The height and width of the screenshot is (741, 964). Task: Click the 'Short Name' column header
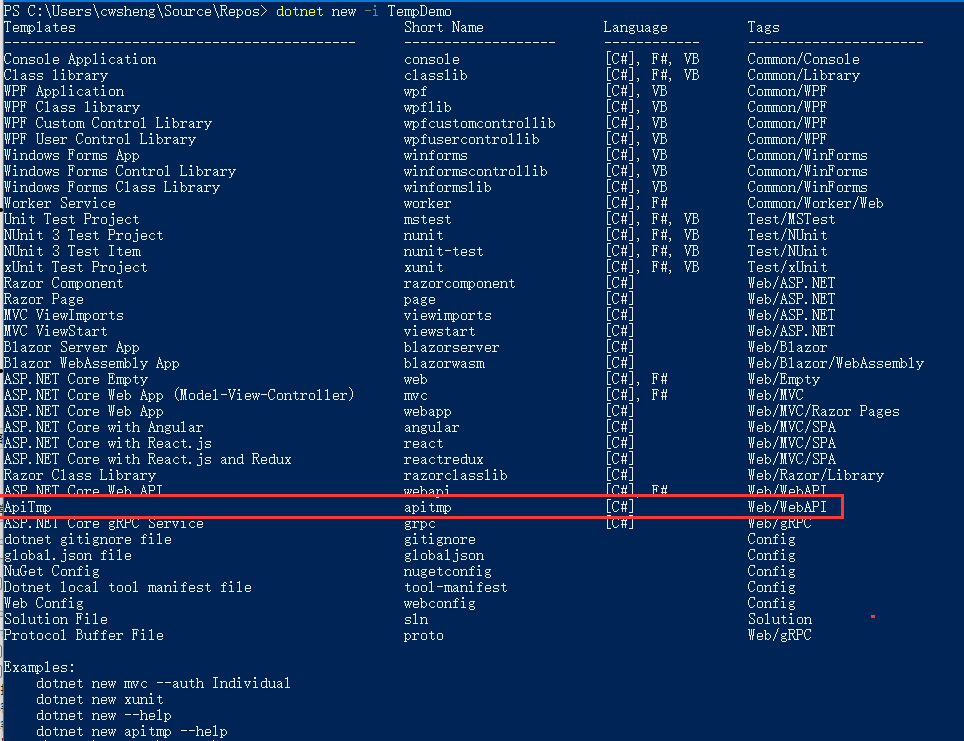tap(443, 27)
